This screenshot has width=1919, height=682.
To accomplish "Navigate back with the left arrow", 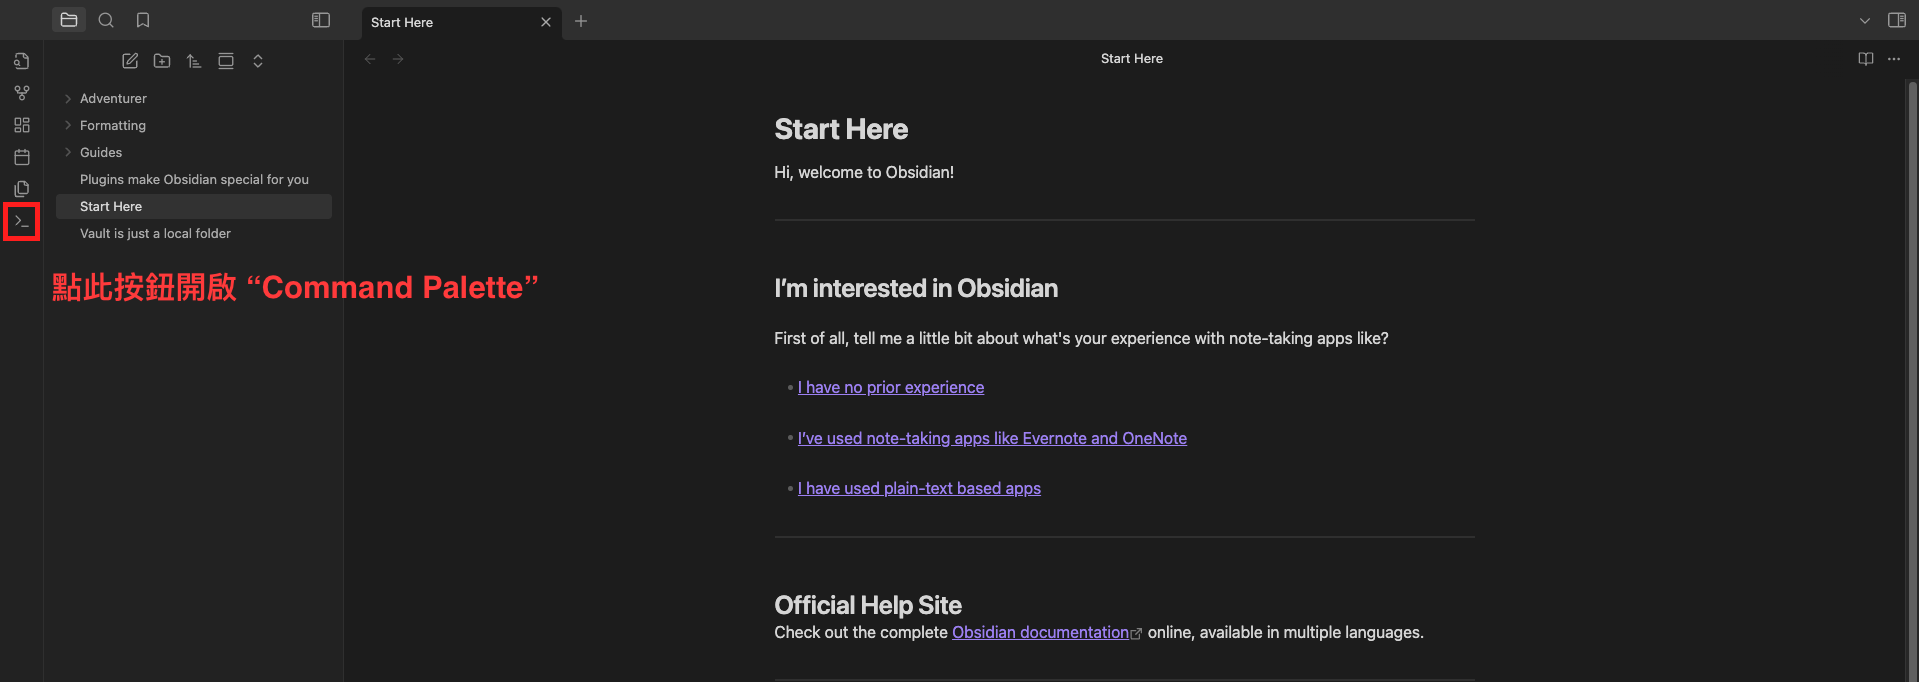I will 370,59.
